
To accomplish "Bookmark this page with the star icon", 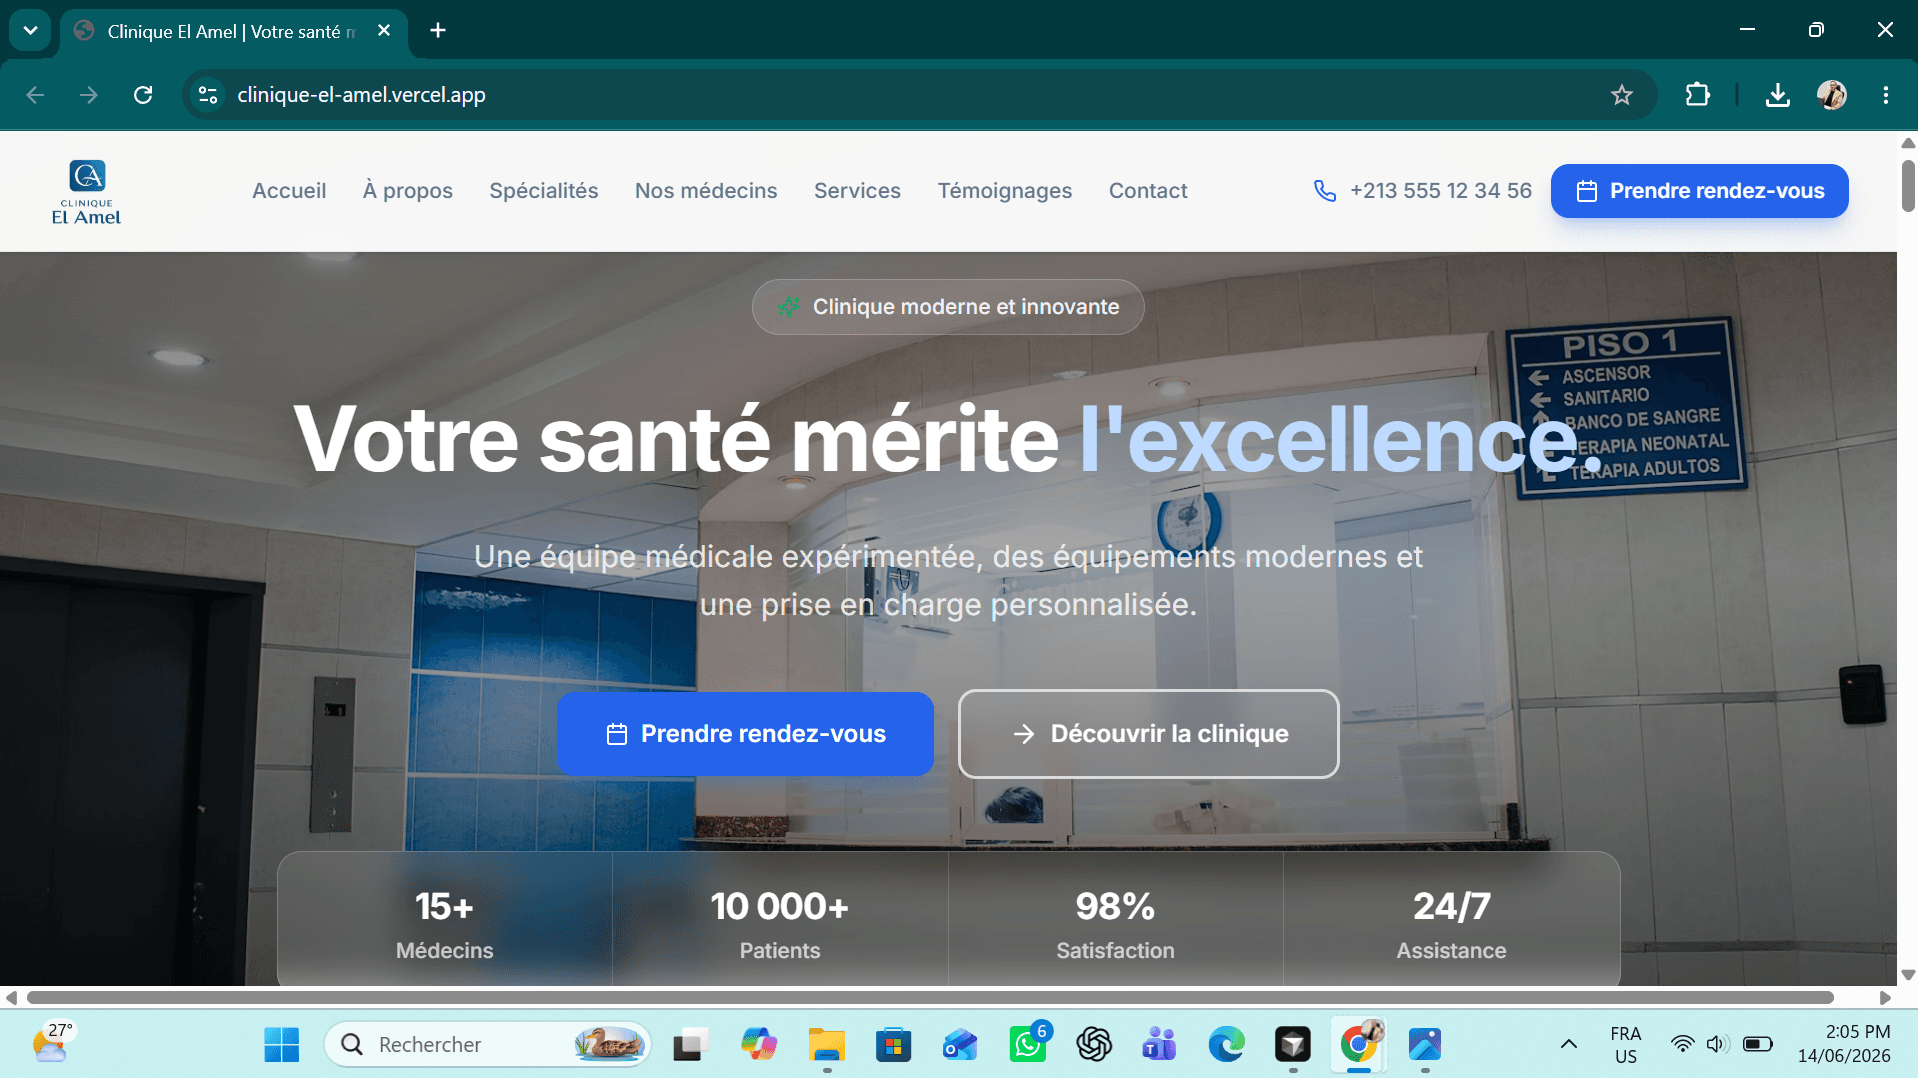I will 1621,95.
